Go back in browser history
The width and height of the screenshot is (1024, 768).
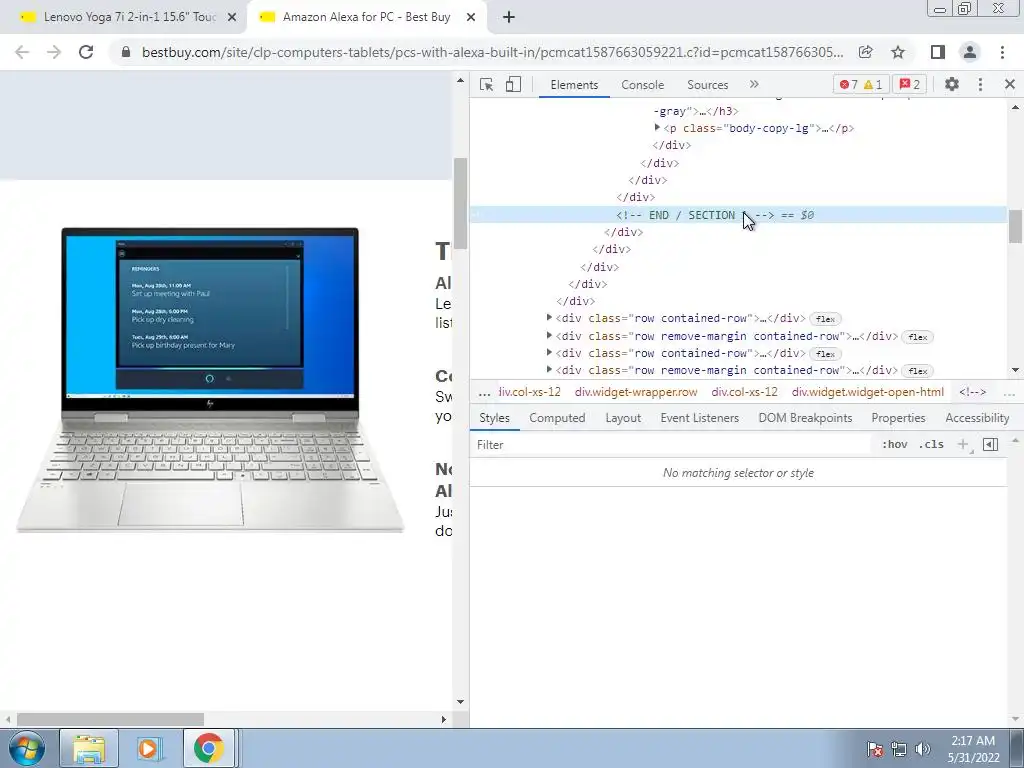point(22,52)
